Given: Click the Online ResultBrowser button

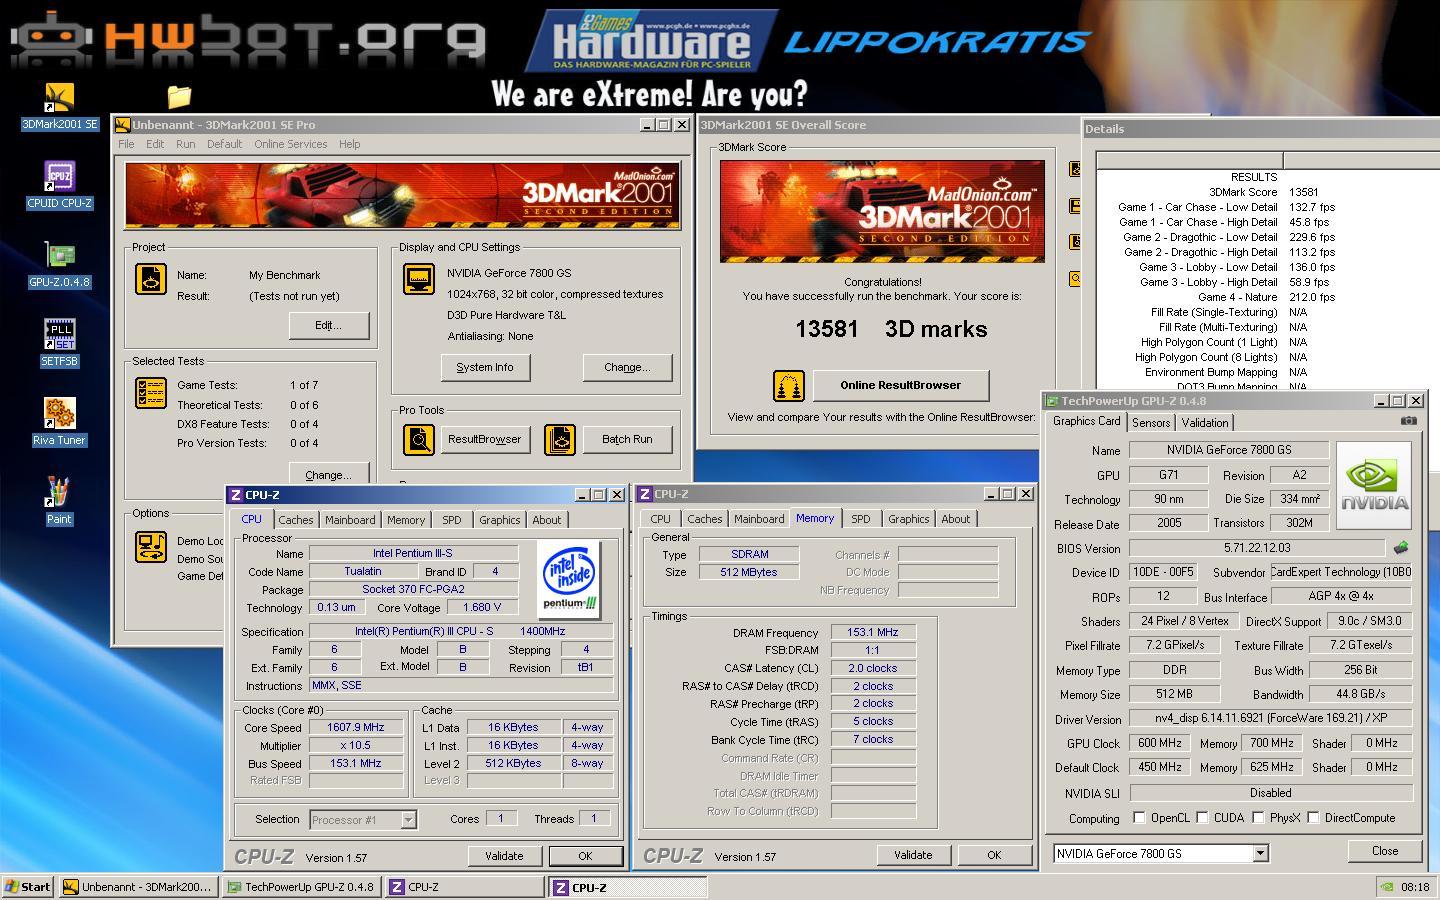Looking at the screenshot, I should pos(901,385).
